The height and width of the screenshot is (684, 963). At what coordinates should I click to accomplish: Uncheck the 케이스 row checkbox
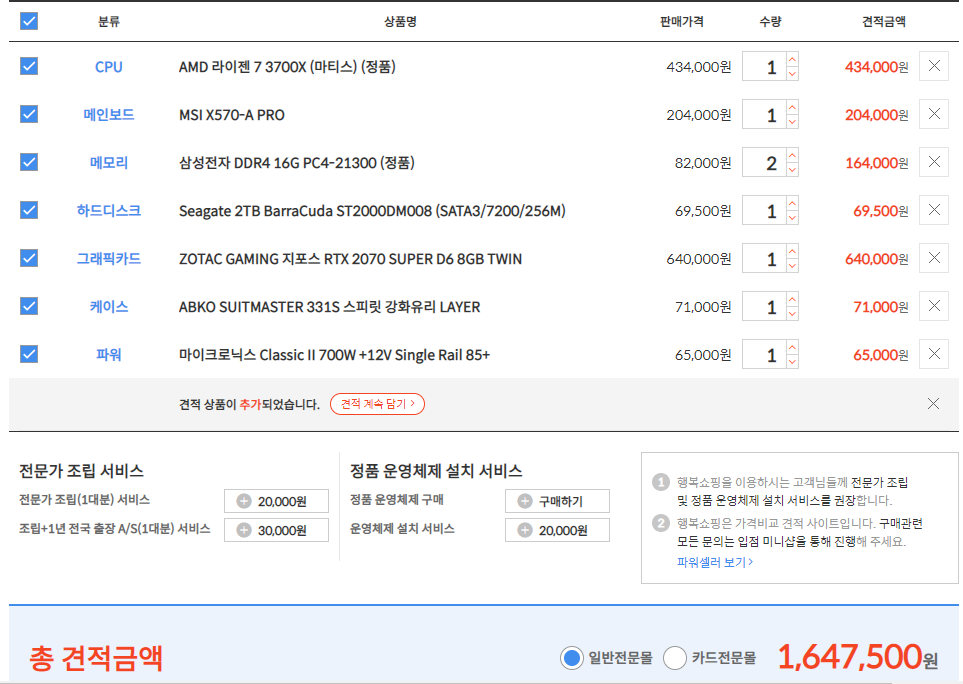pos(29,306)
